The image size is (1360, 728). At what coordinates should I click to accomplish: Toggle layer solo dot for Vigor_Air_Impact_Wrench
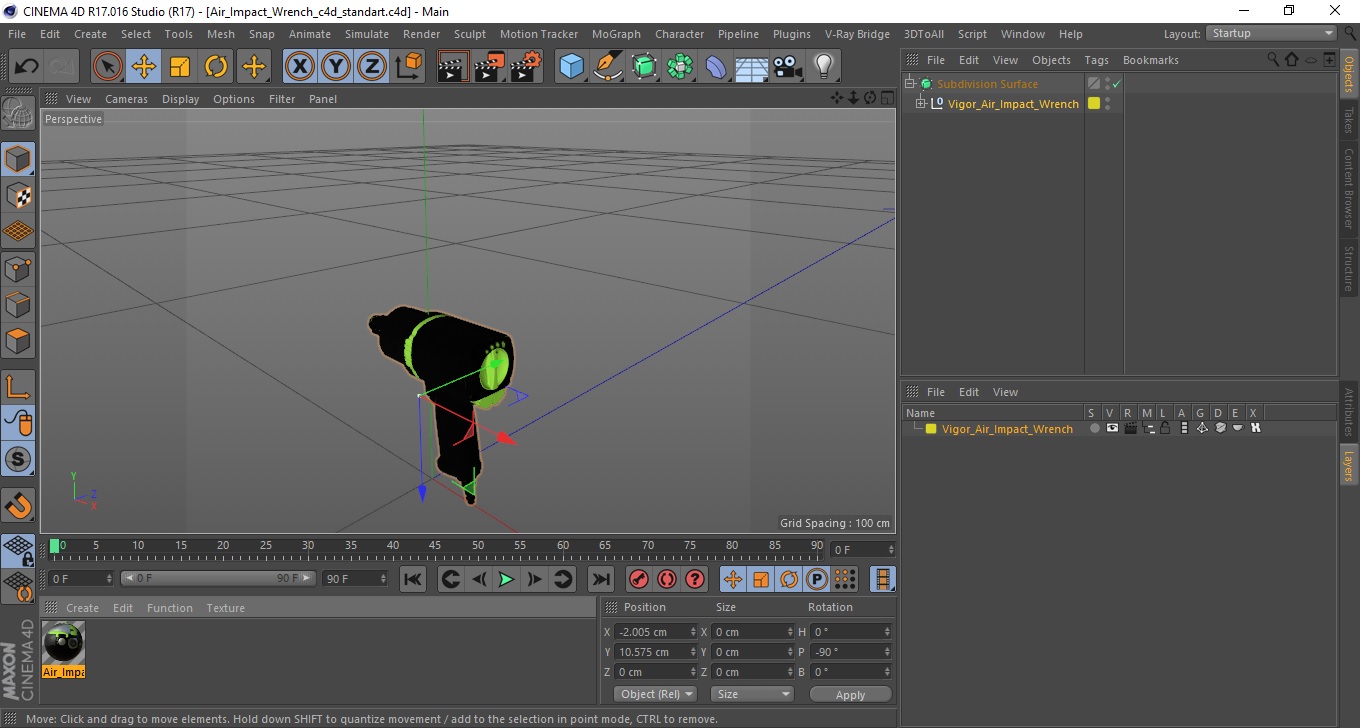[x=1094, y=428]
